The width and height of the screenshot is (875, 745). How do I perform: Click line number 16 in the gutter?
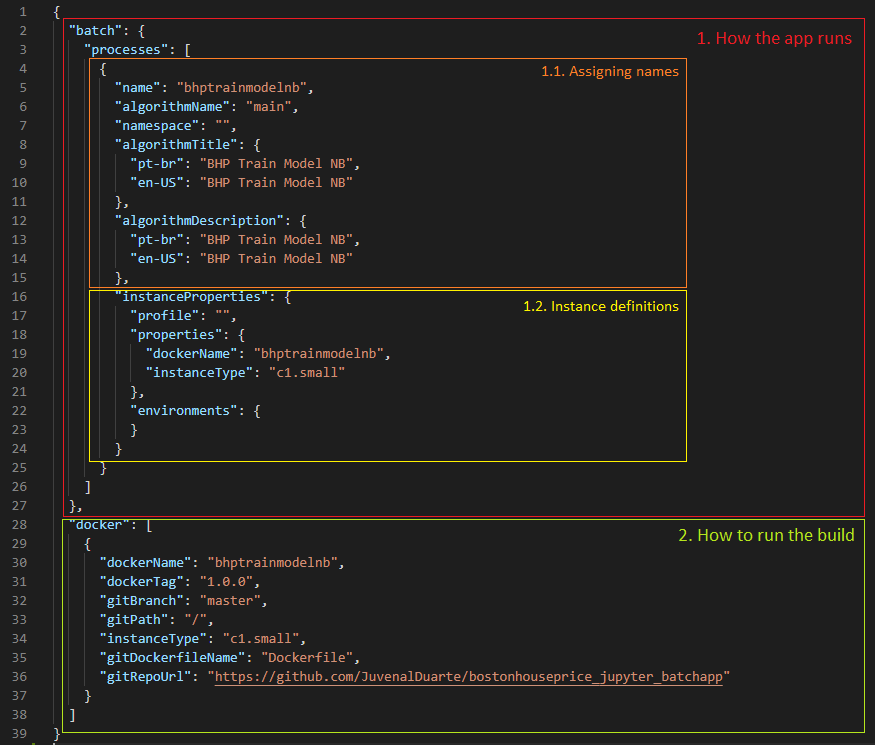19,296
